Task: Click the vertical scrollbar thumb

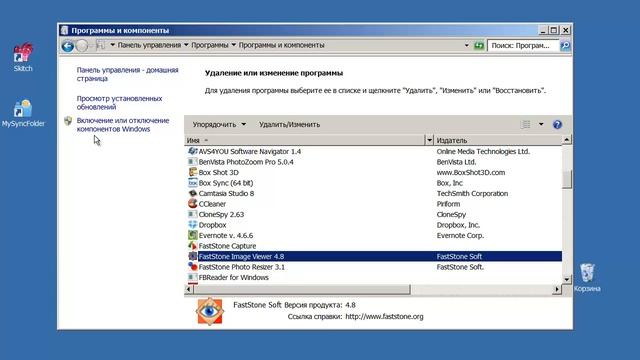Action: 567,180
